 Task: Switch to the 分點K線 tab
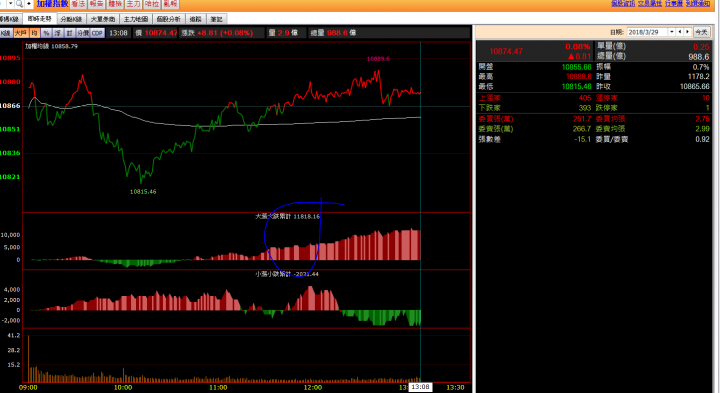click(x=71, y=19)
